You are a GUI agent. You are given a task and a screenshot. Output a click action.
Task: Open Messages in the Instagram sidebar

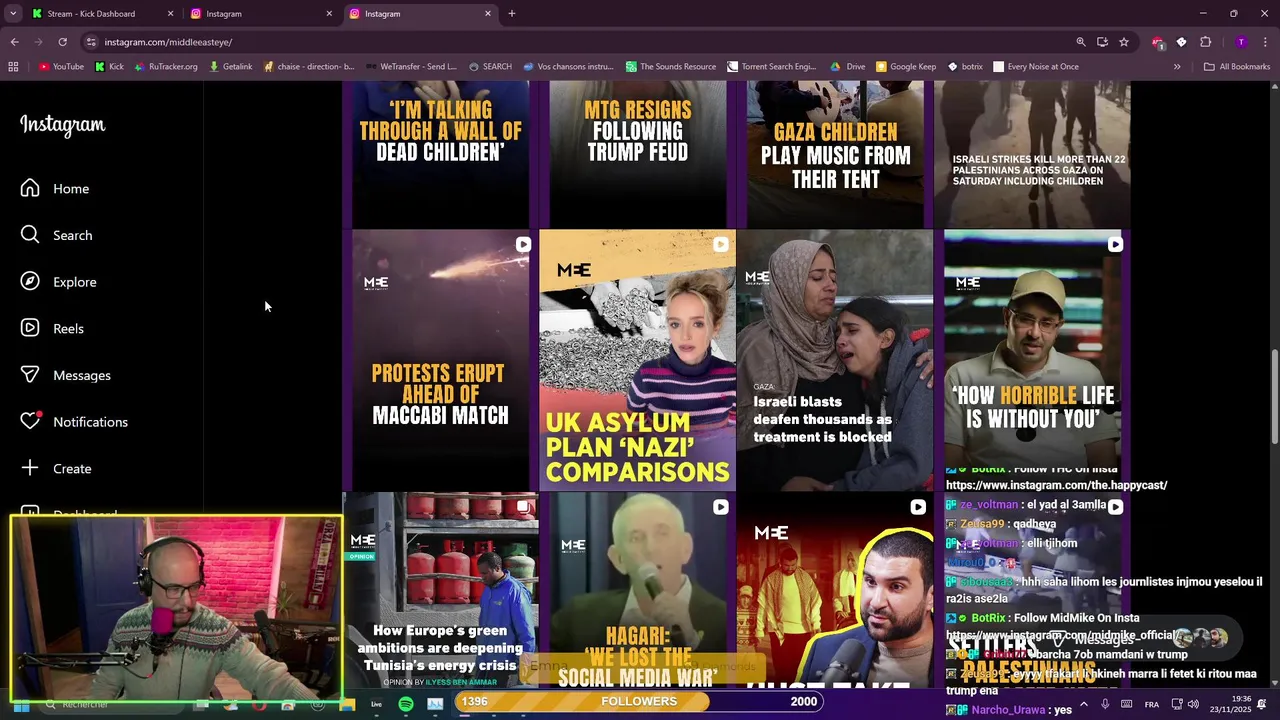pos(66,375)
